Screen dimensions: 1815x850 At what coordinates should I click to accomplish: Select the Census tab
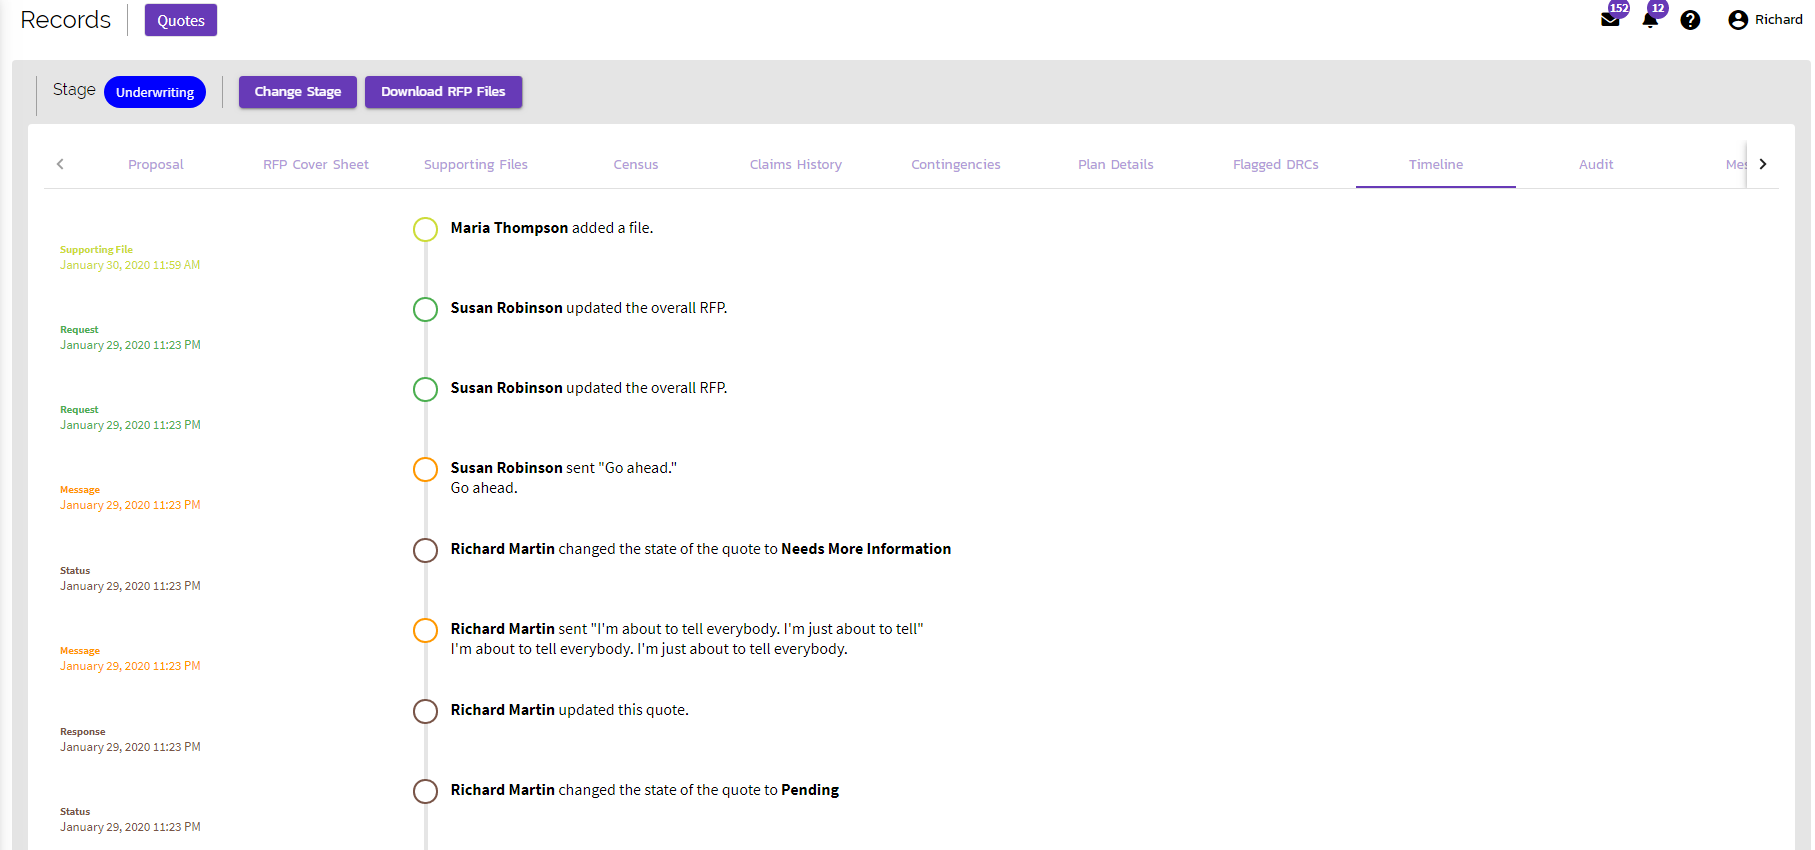coord(636,165)
